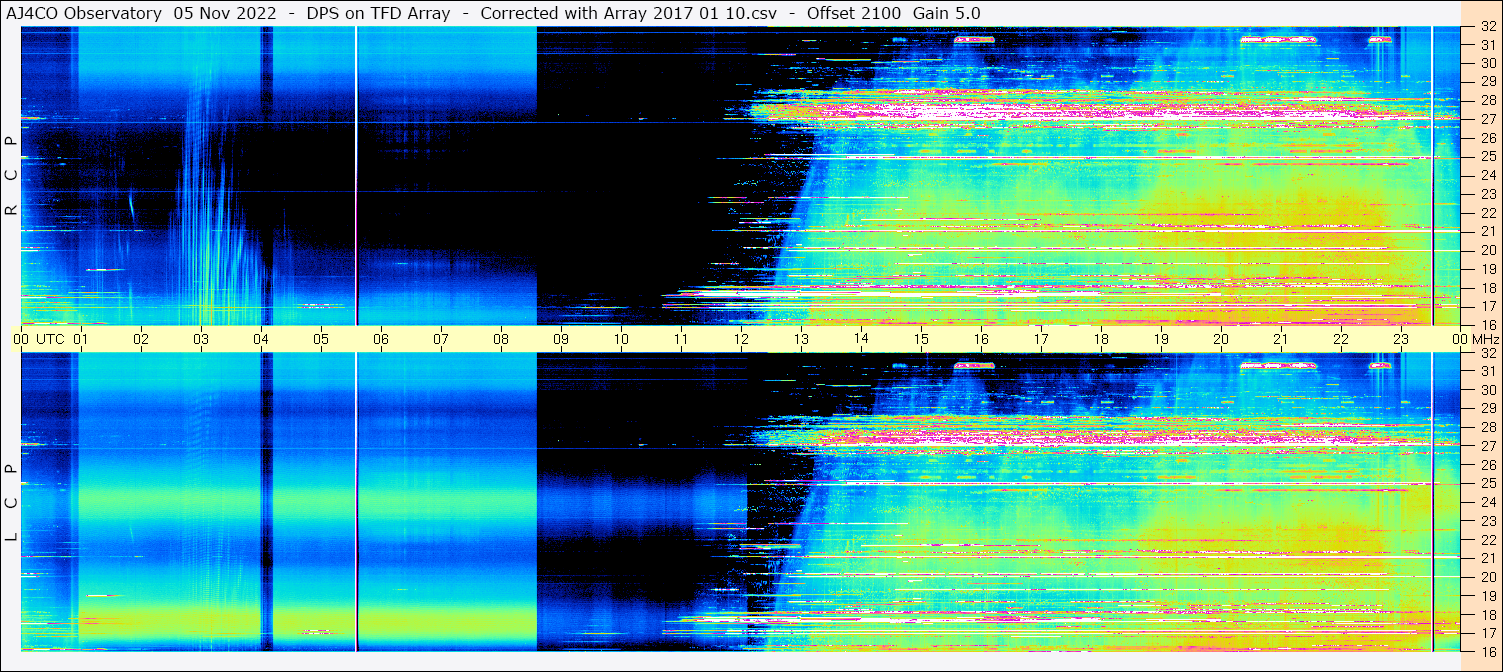Screen dimensions: 1503x672
Task: Click the '19' hour mark on the time axis
Action: click(x=1161, y=339)
